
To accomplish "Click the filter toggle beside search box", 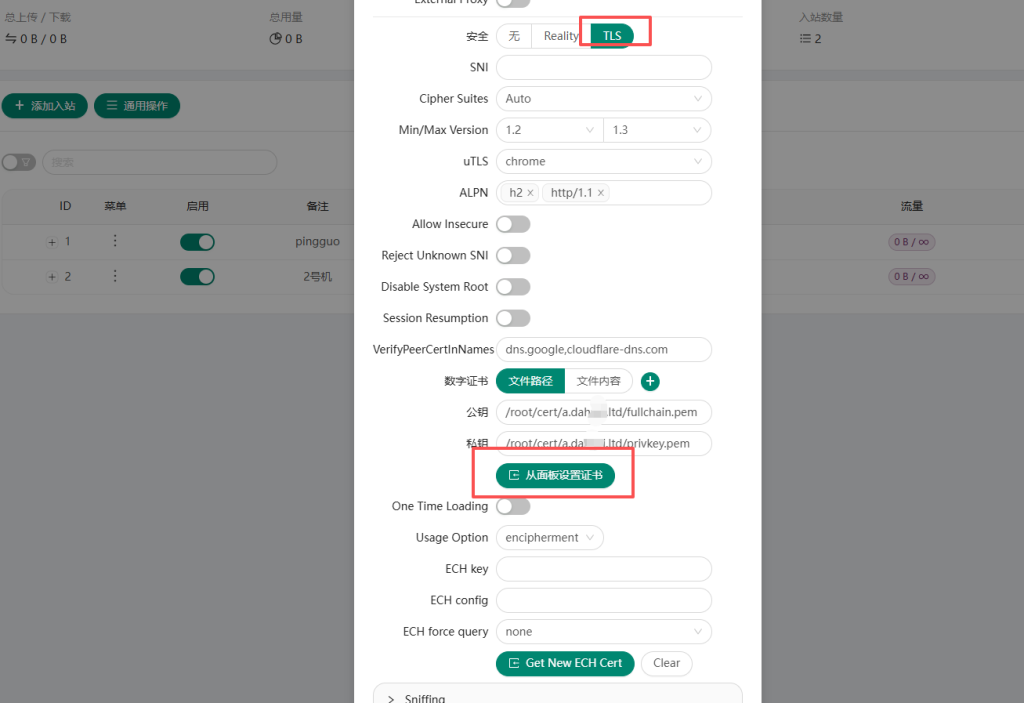I will (18, 162).
